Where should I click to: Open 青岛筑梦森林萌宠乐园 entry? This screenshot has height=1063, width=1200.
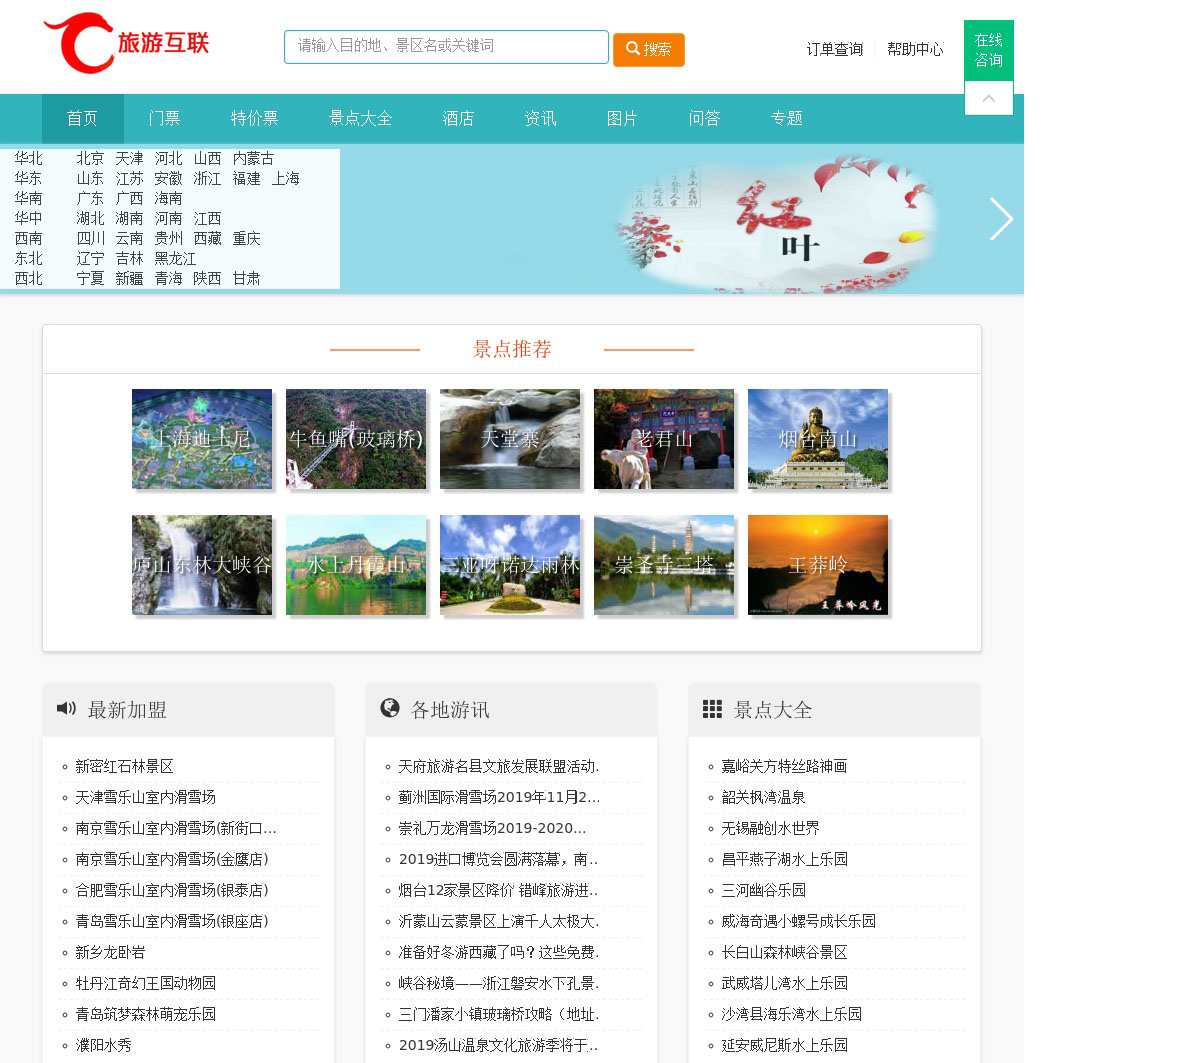click(145, 1014)
